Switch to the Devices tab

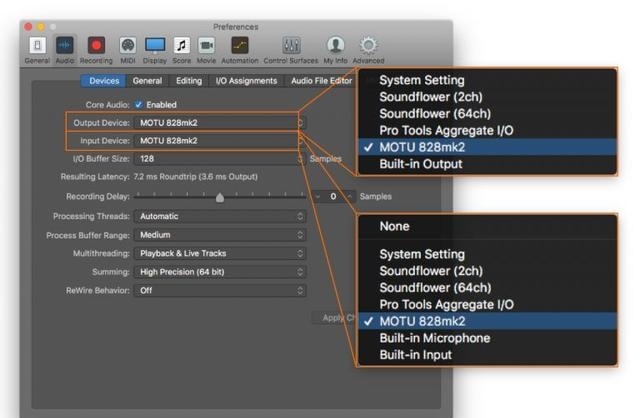click(x=104, y=81)
